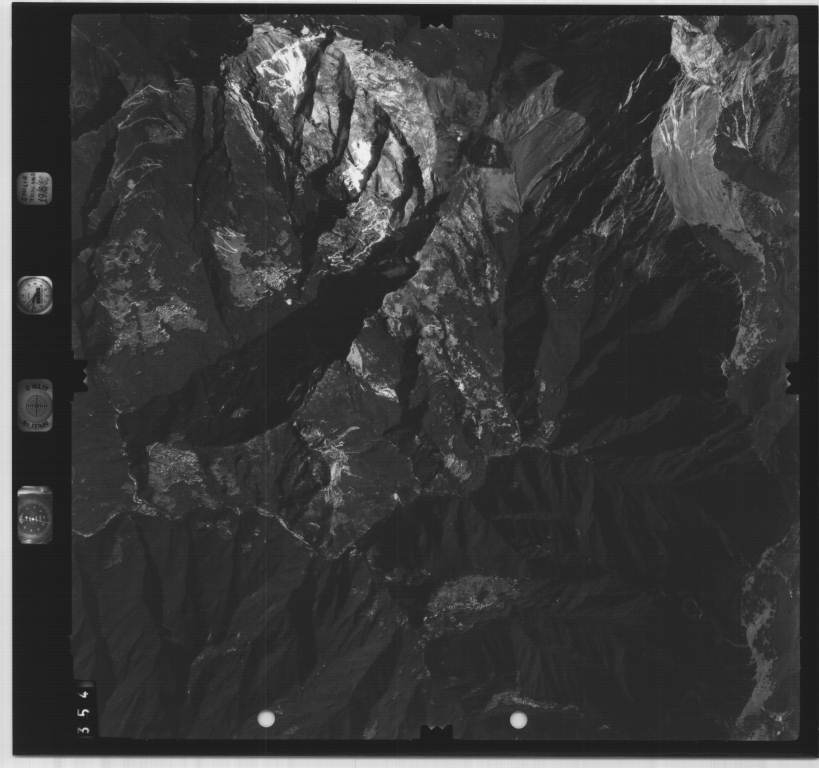Screen dimensions: 819x768
Task: Click the clock dial in the left margin
Action: click(x=34, y=295)
